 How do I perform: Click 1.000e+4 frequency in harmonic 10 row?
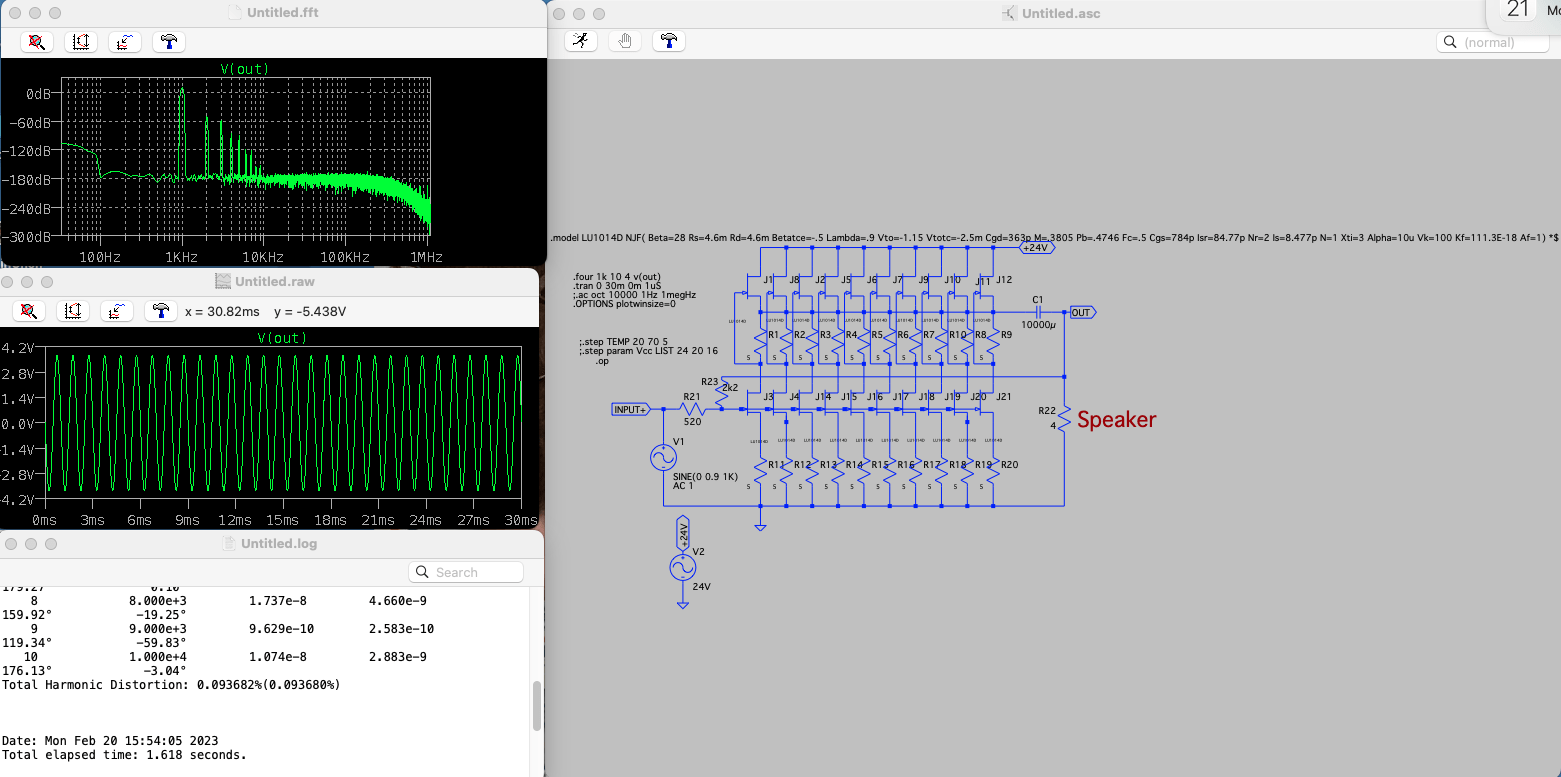(157, 657)
